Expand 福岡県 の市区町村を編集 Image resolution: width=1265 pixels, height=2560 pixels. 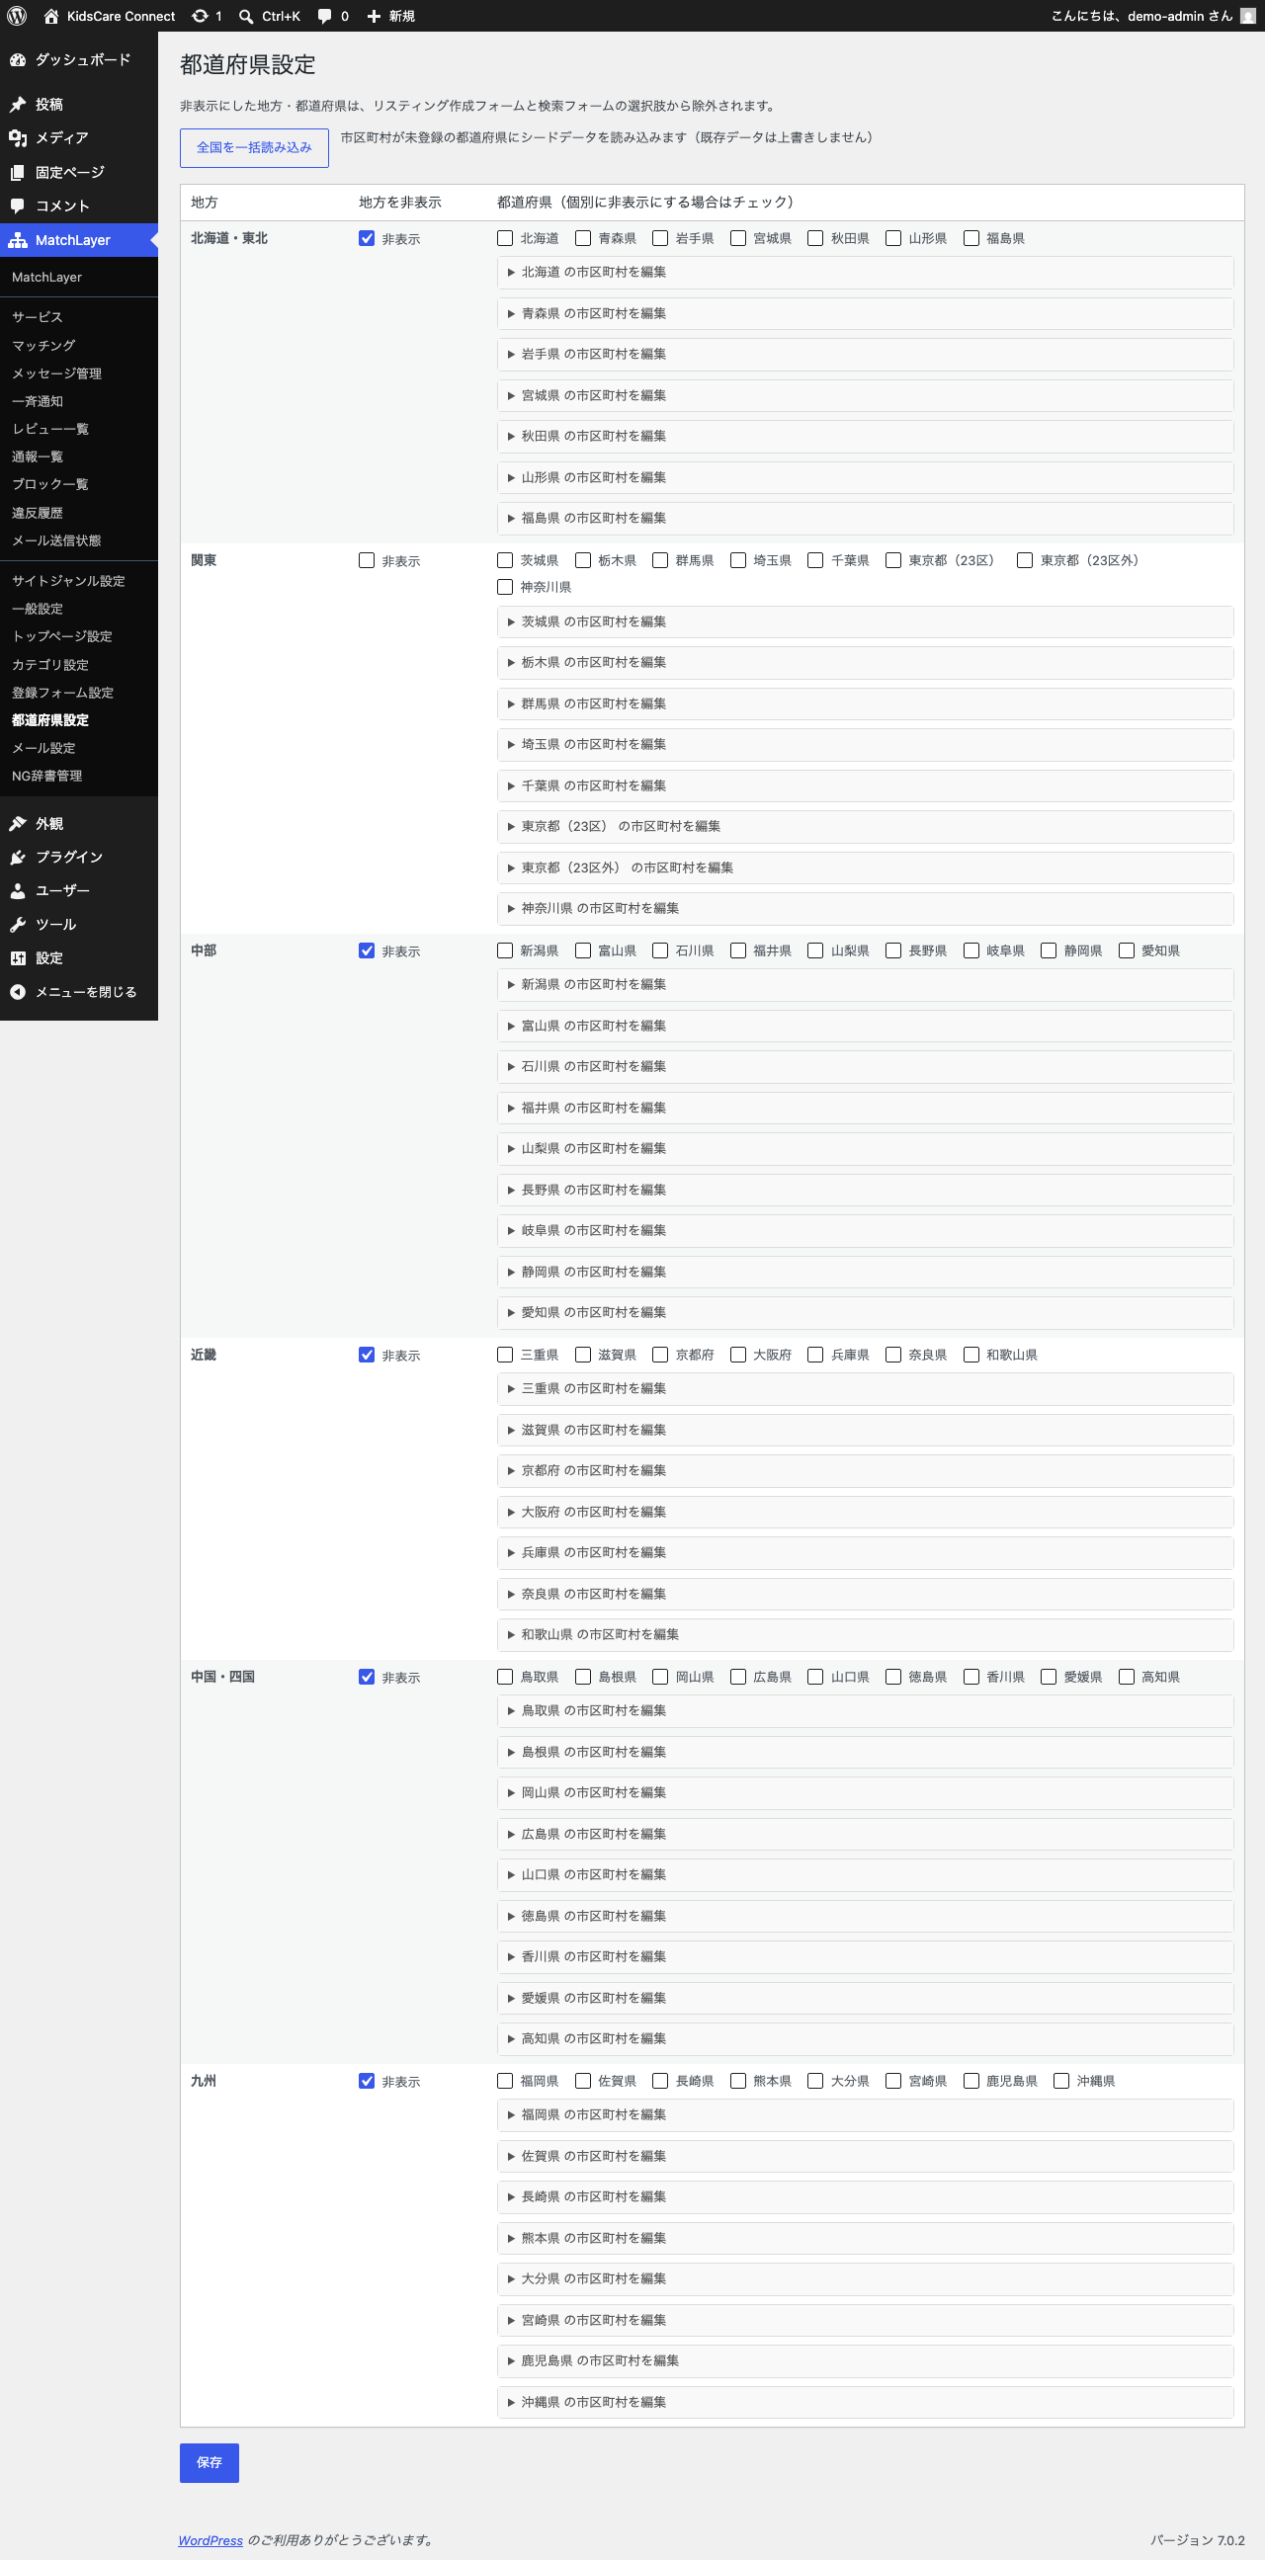[x=865, y=2115]
